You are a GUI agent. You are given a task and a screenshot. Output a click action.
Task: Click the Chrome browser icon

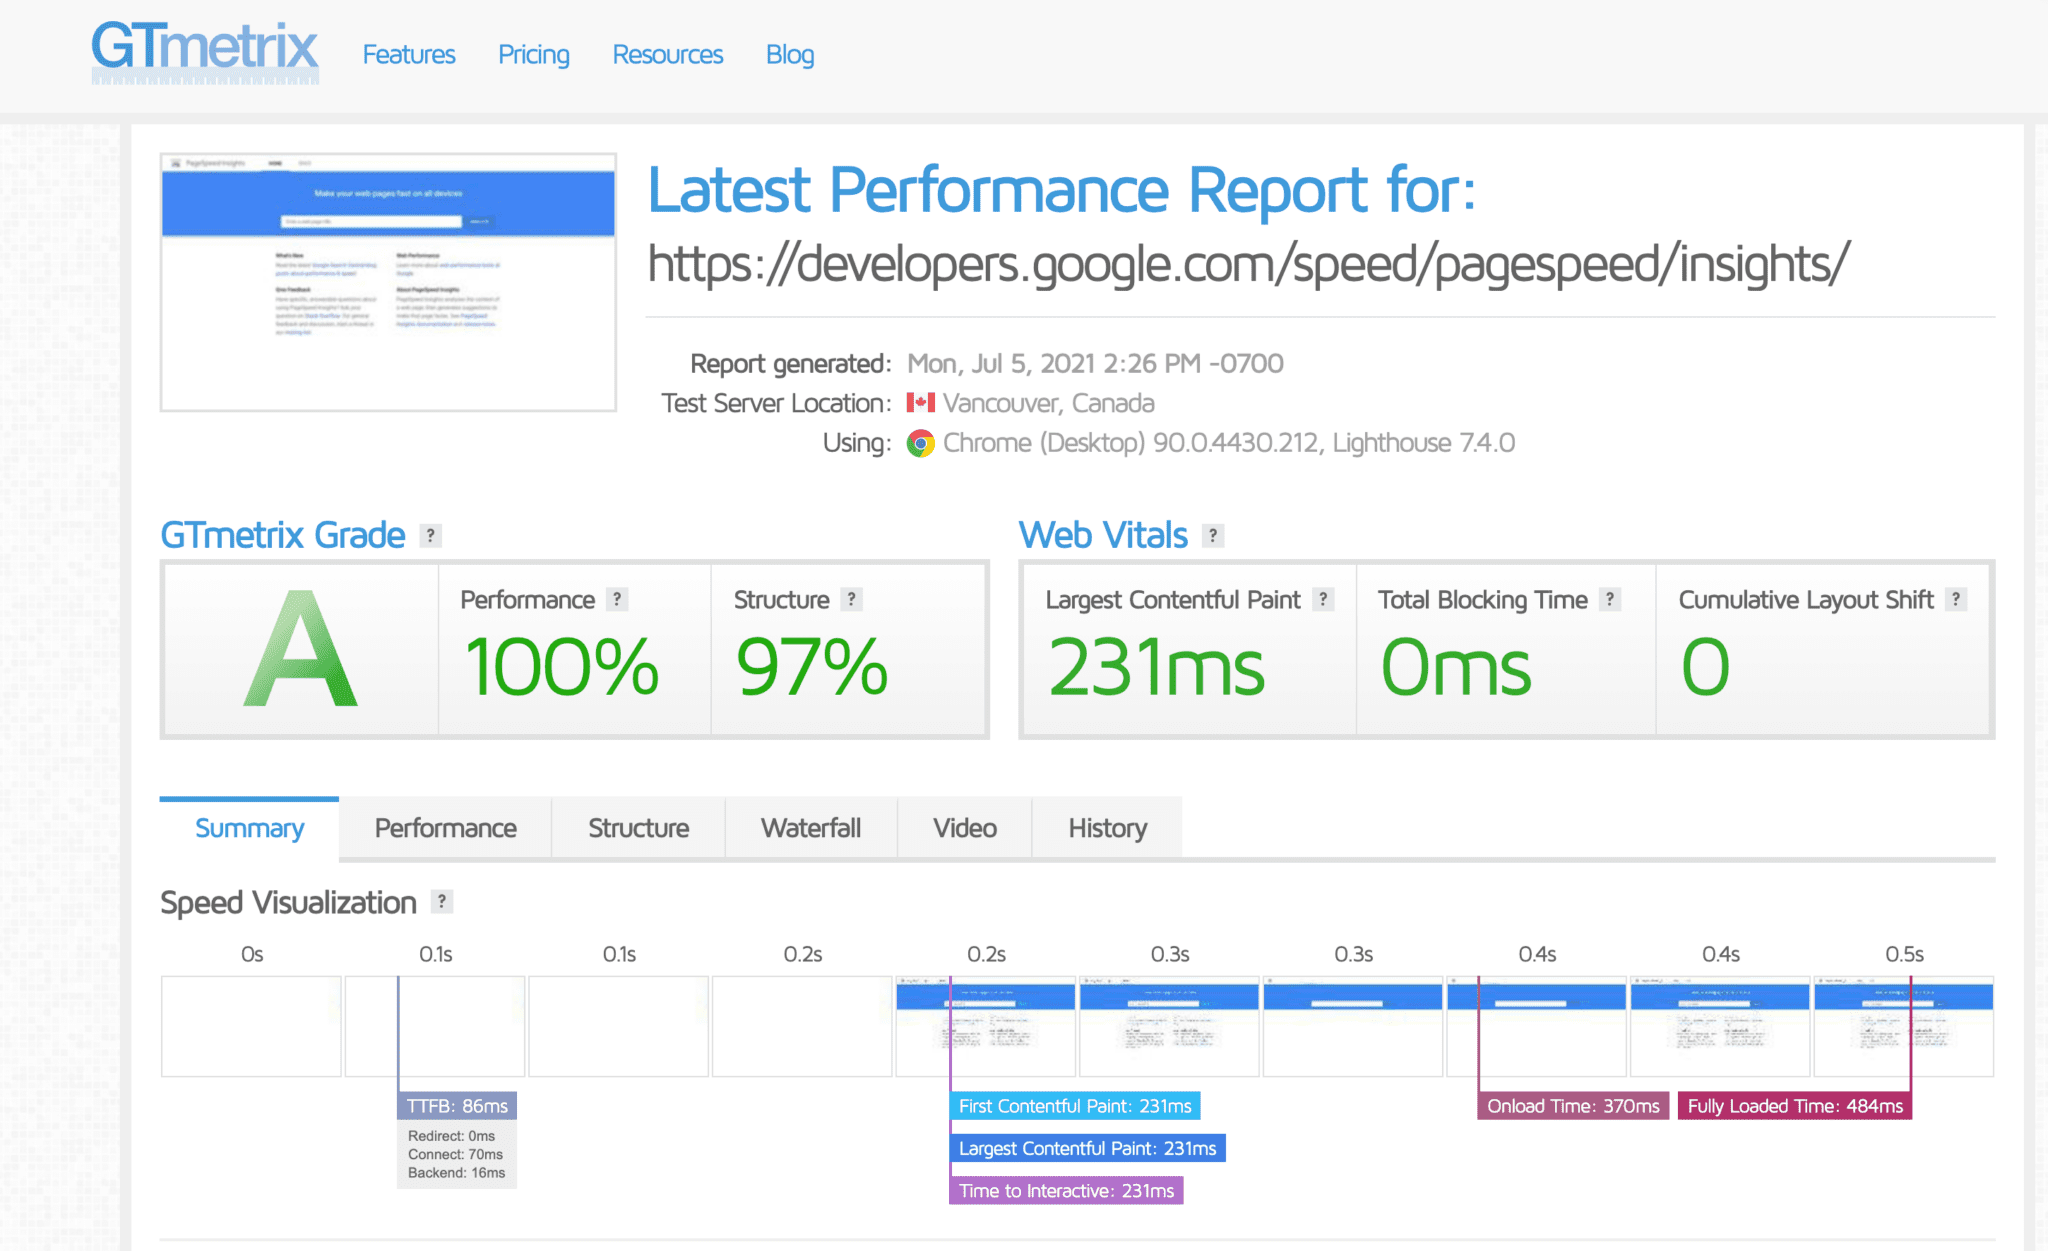(x=920, y=443)
